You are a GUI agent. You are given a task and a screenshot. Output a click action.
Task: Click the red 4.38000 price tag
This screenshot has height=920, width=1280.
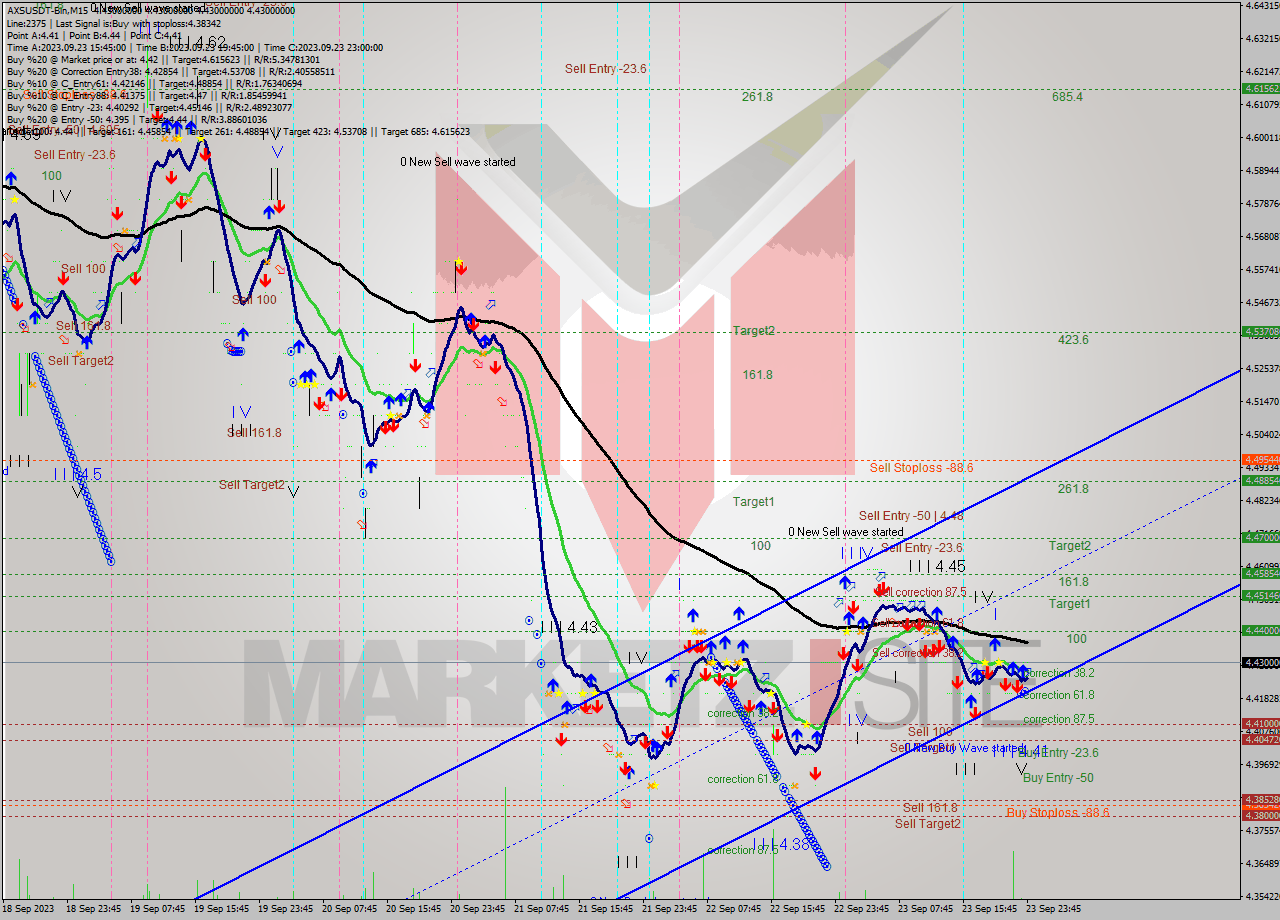(1260, 815)
